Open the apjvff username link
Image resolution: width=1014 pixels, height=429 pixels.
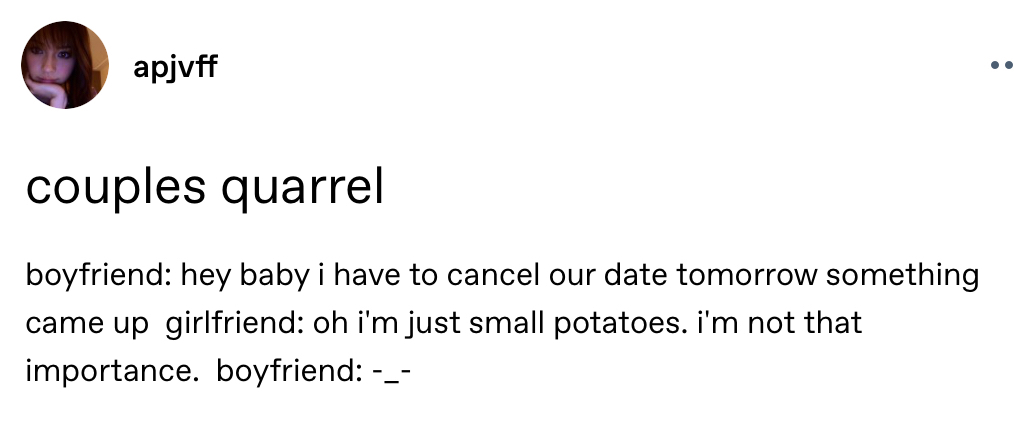[174, 68]
